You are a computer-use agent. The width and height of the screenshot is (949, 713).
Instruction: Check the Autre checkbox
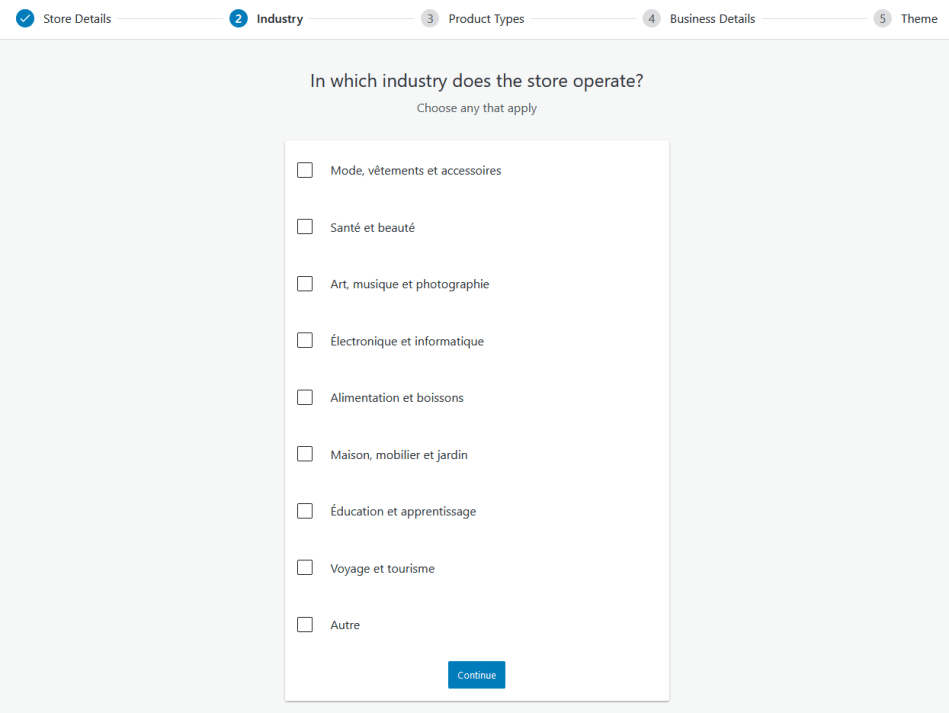pyautogui.click(x=305, y=625)
